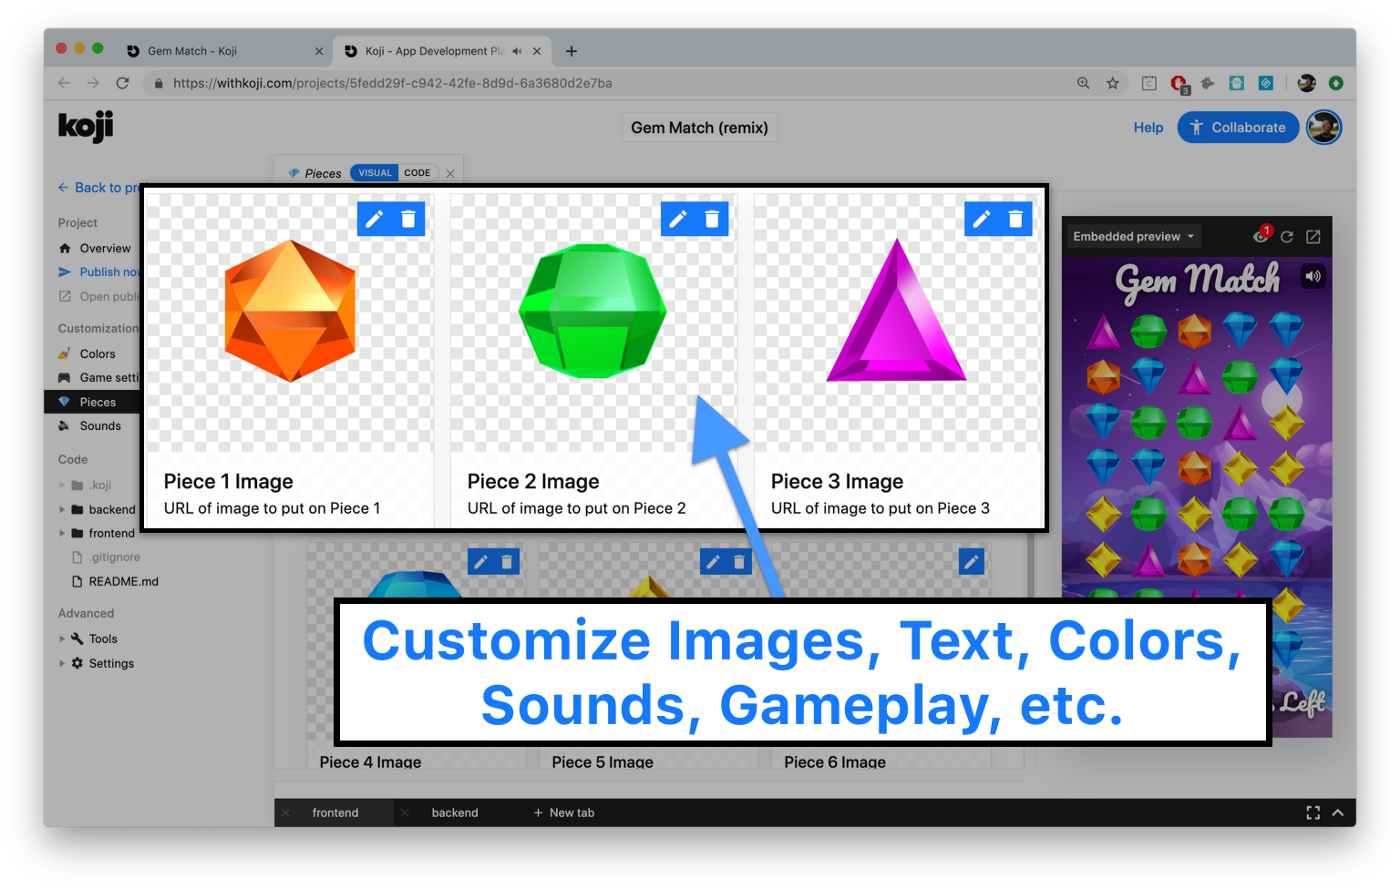The height and width of the screenshot is (888, 1400).
Task: Select the Koji - App Development browser tab
Action: tap(441, 51)
